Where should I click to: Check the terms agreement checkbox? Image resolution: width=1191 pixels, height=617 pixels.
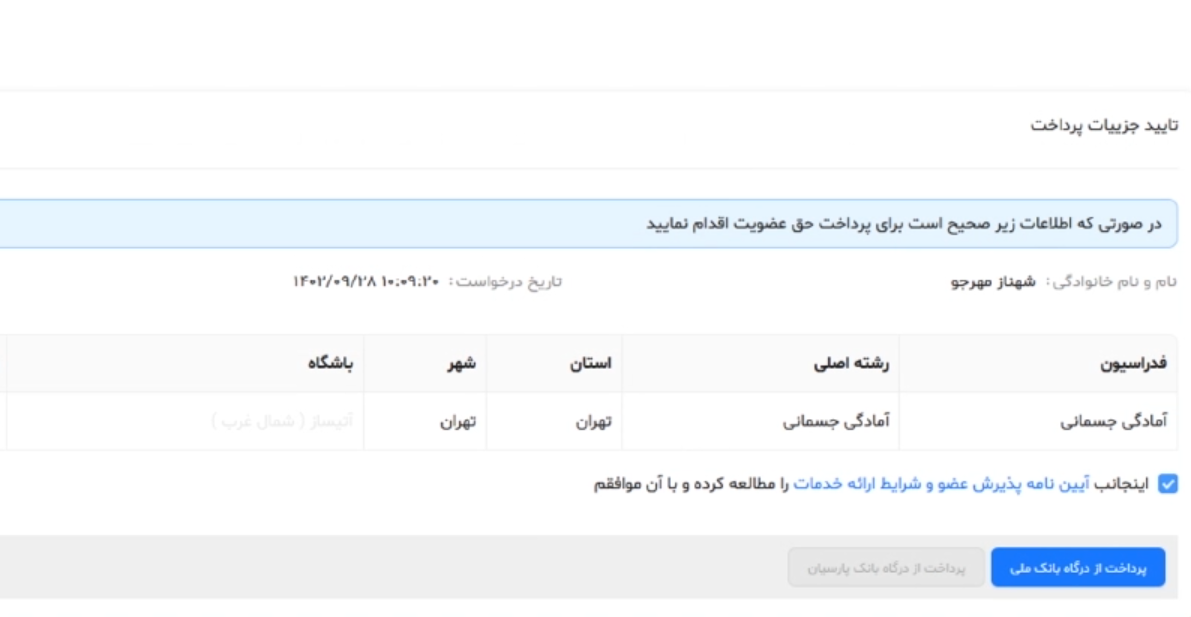(x=1167, y=485)
